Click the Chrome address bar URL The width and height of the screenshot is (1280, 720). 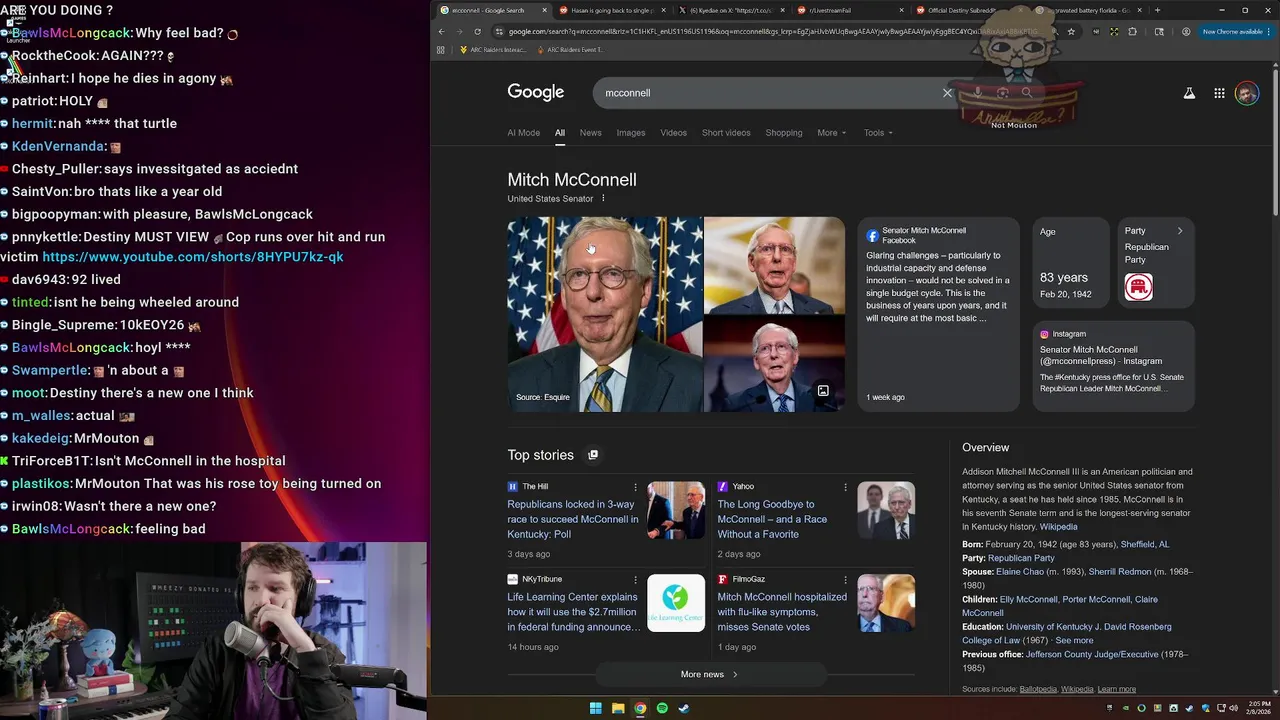770,31
